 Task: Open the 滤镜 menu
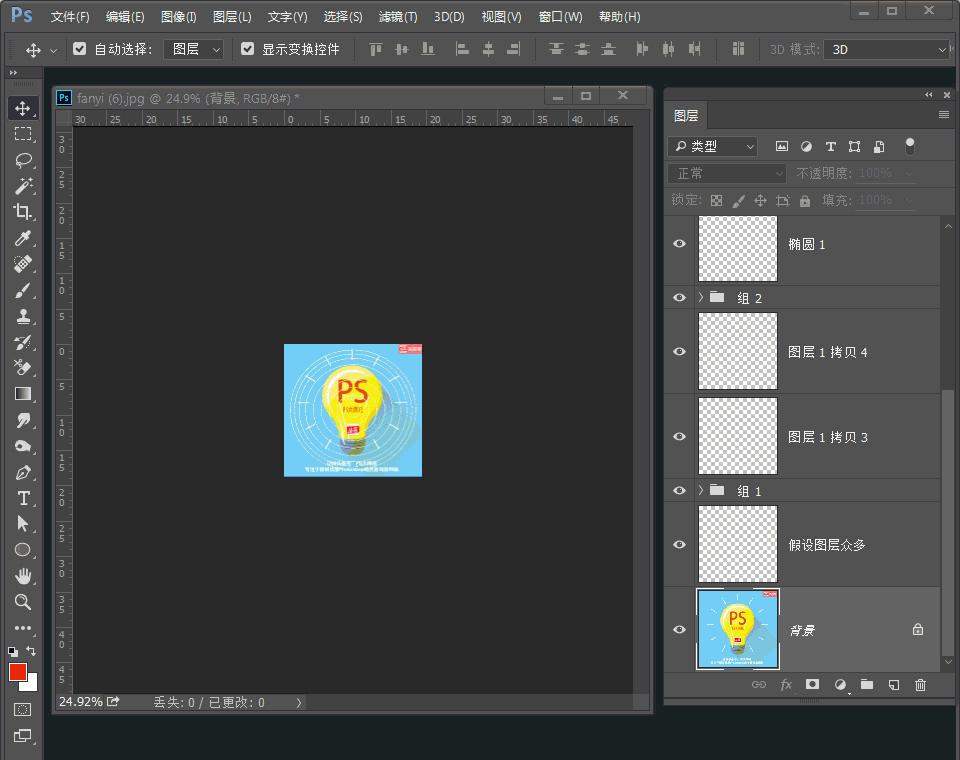[x=397, y=16]
